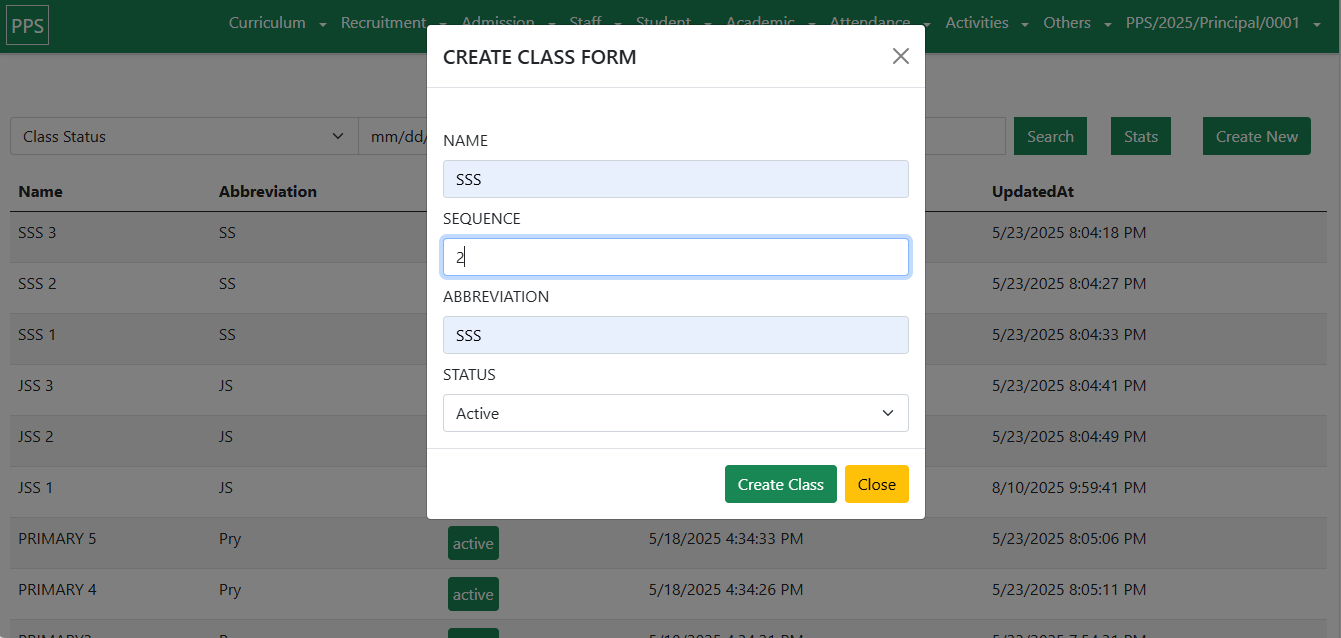Open the Status dropdown showing Active
The height and width of the screenshot is (638, 1341).
(x=675, y=413)
